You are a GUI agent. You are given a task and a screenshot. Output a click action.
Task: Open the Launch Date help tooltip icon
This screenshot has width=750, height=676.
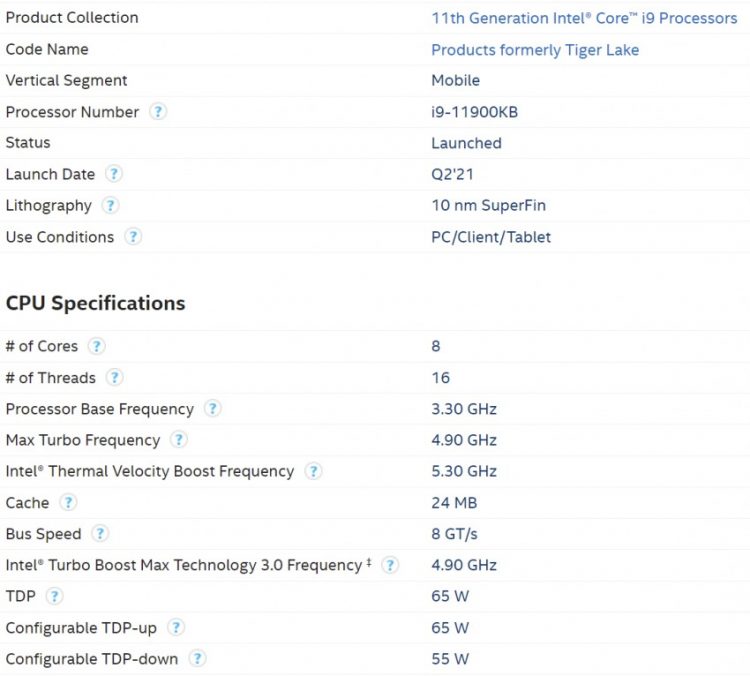pyautogui.click(x=114, y=174)
